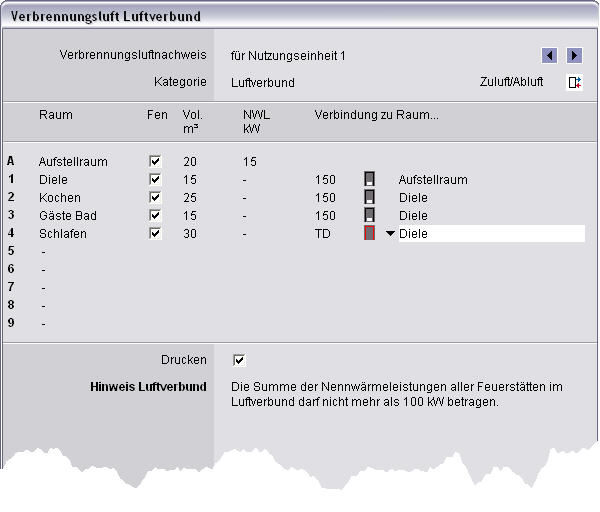The width and height of the screenshot is (600, 512).
Task: Click the highlighted Diele field for Schlafen
Action: point(492,233)
